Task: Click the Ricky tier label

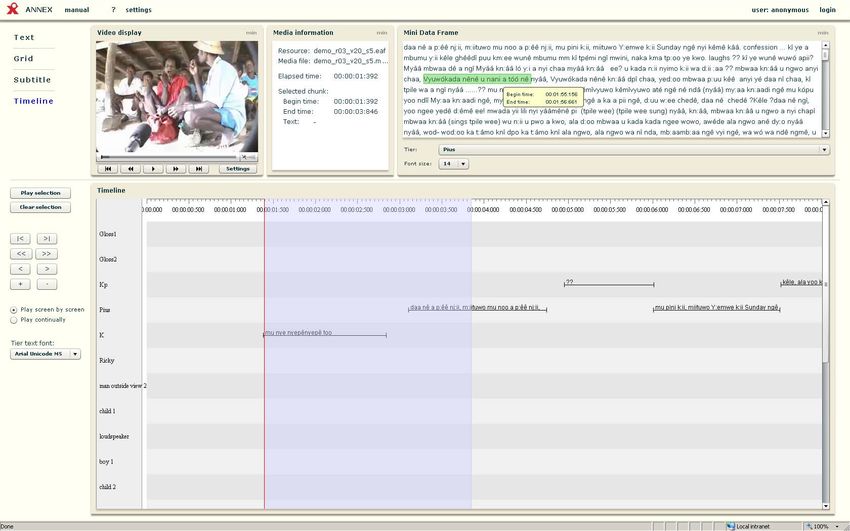Action: coord(107,360)
